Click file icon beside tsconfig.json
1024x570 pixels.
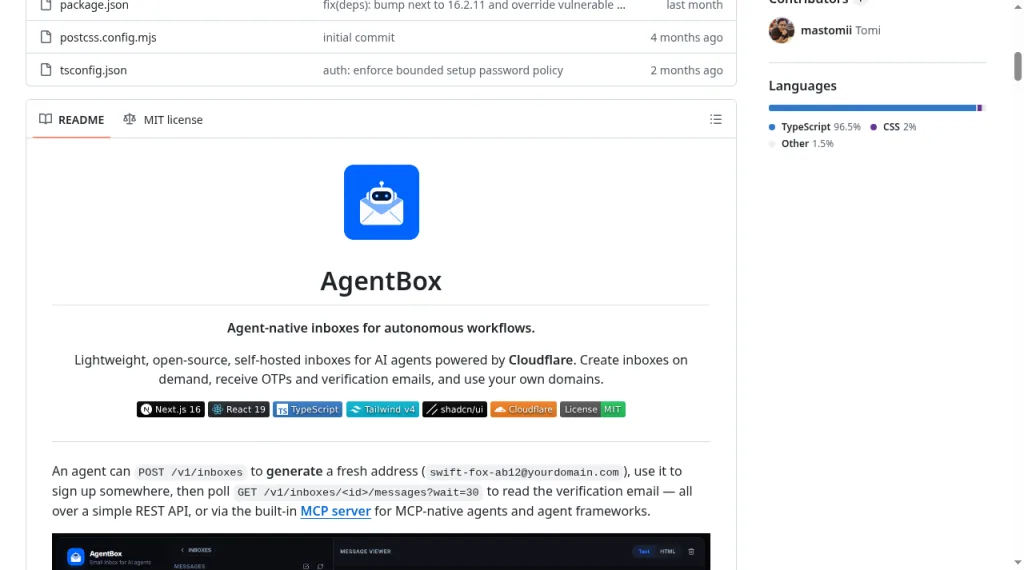click(x=46, y=70)
